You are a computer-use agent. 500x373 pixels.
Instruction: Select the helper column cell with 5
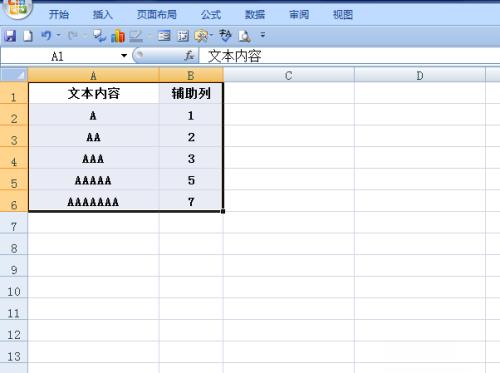[191, 180]
